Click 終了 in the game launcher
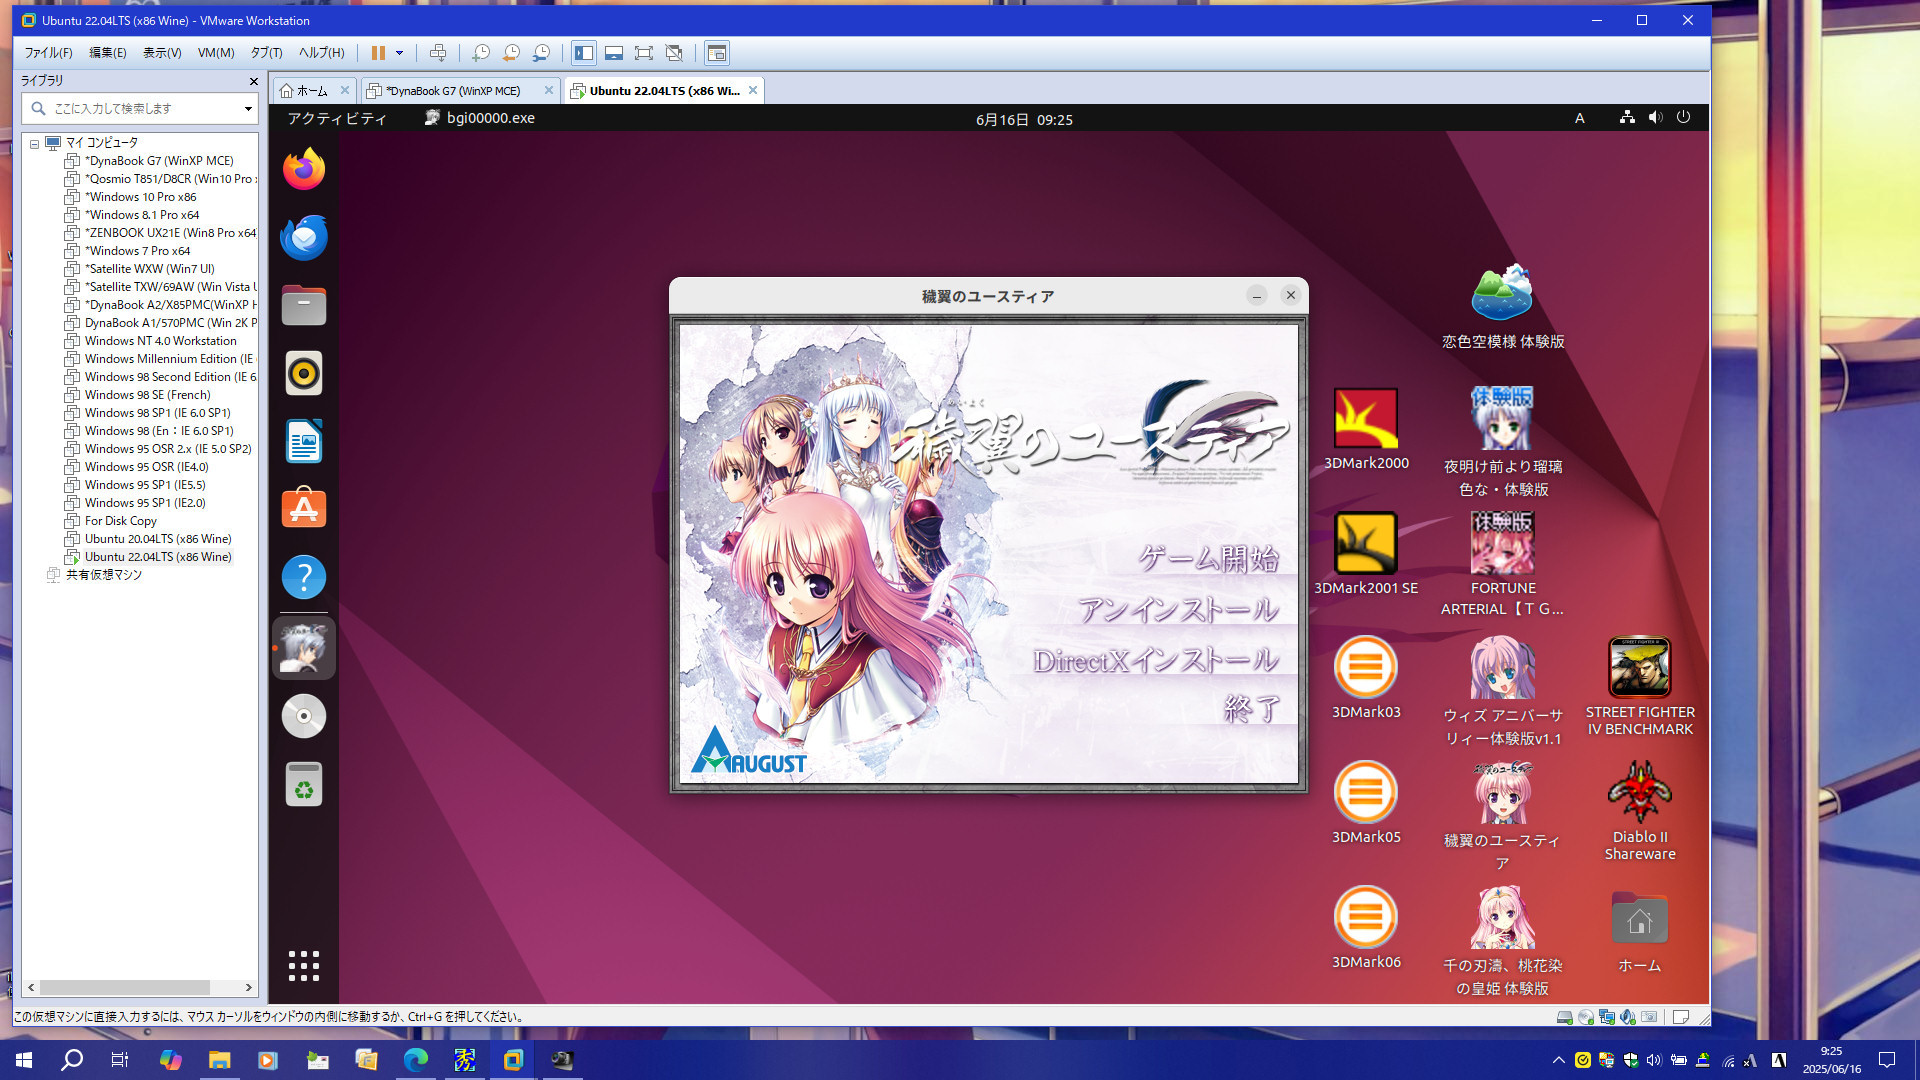 [x=1252, y=709]
